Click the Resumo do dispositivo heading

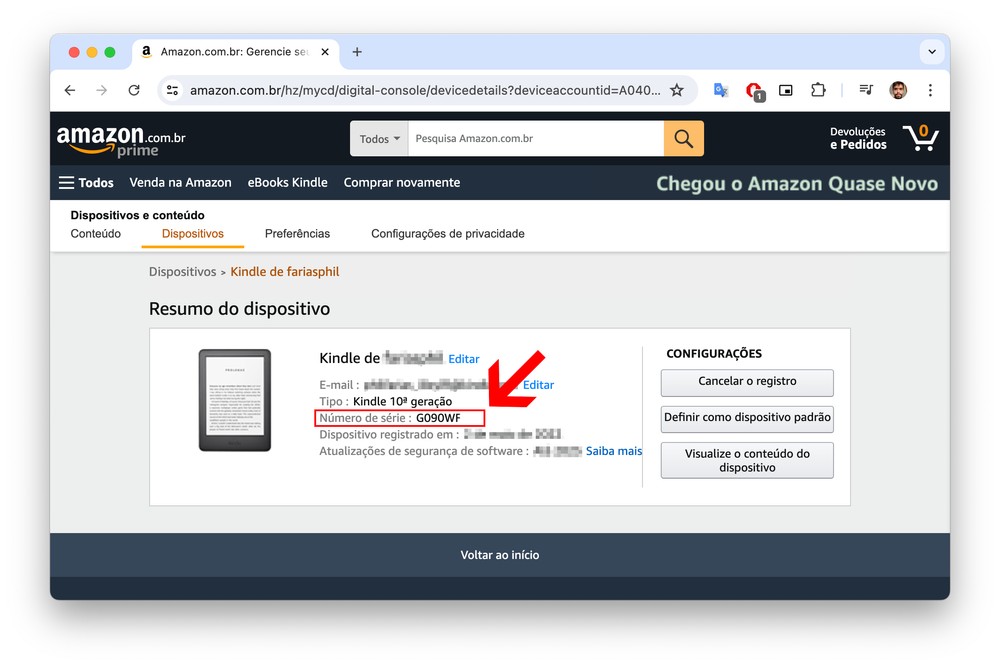point(239,309)
